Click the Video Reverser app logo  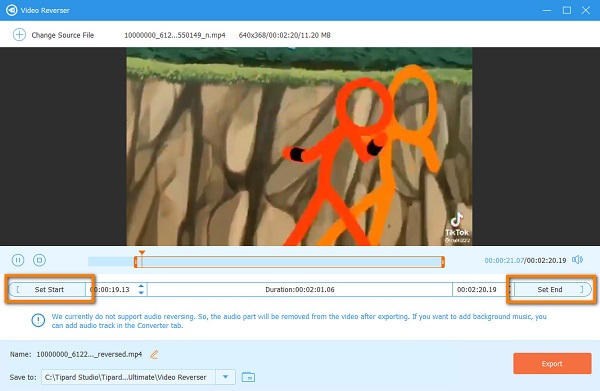tap(11, 10)
